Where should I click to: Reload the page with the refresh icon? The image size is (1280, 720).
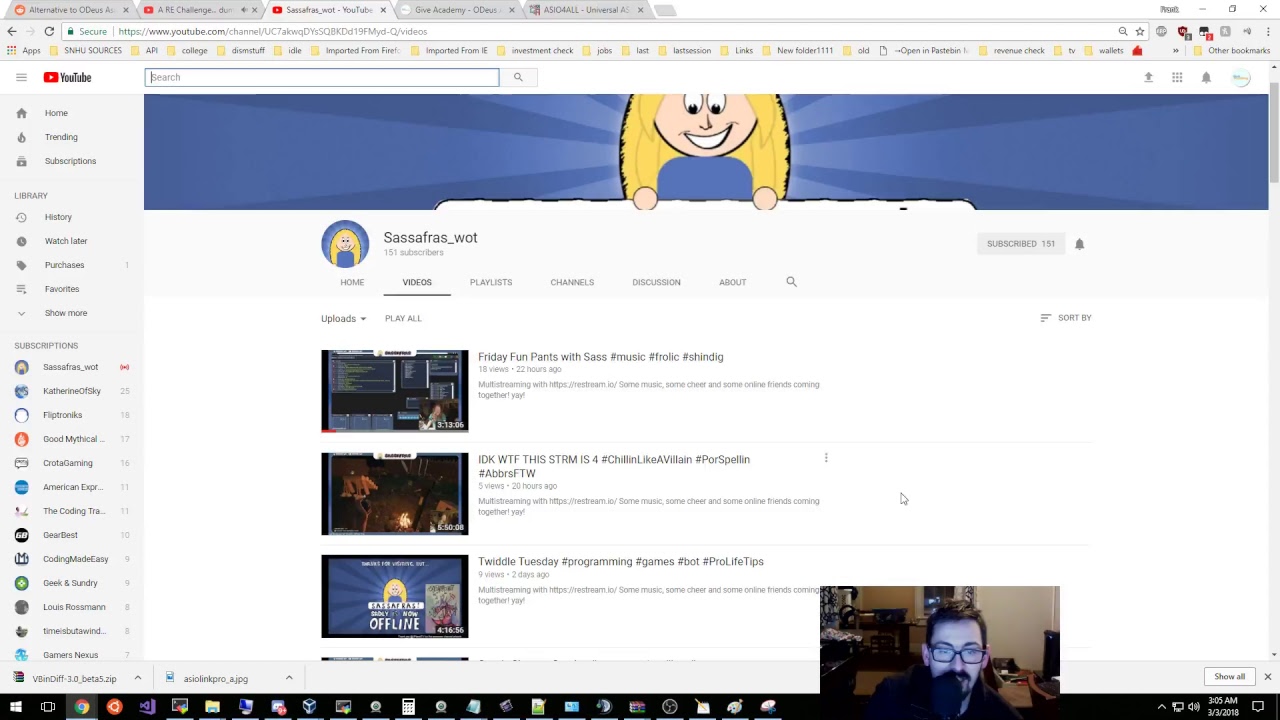[x=48, y=31]
